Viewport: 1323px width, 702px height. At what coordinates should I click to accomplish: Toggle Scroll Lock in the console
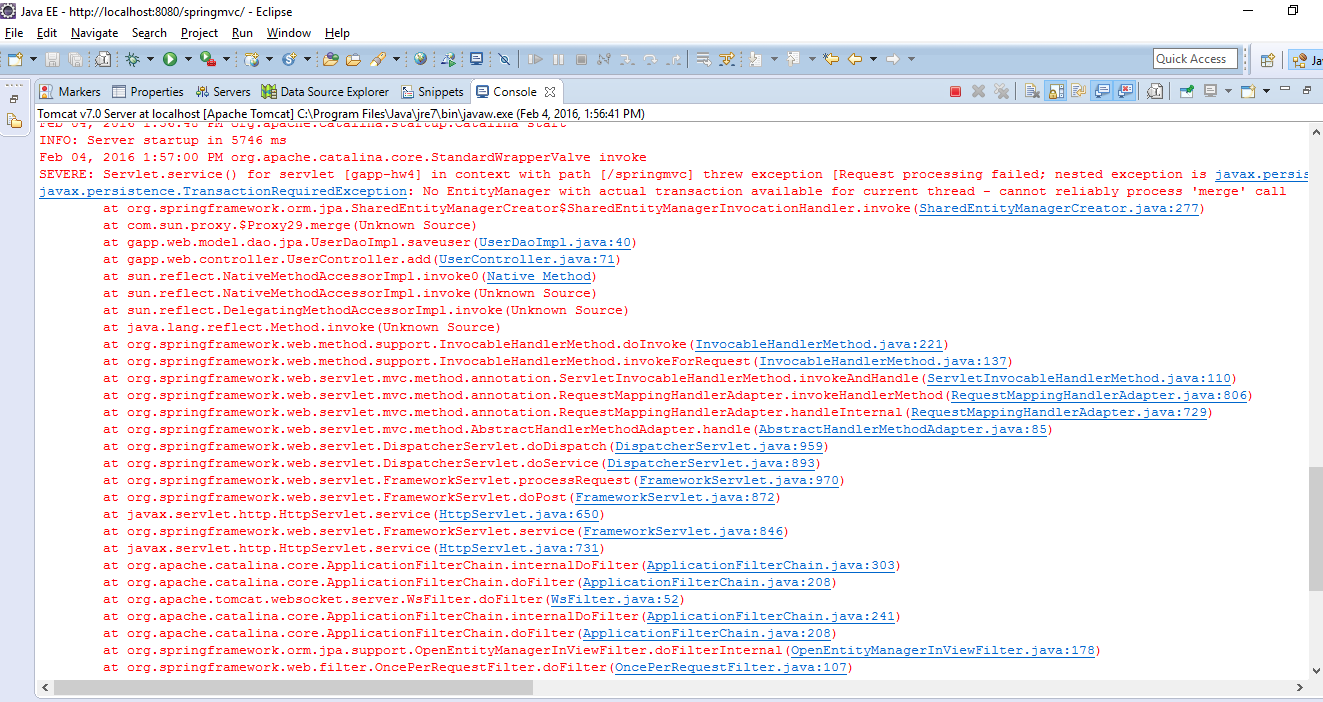1056,91
